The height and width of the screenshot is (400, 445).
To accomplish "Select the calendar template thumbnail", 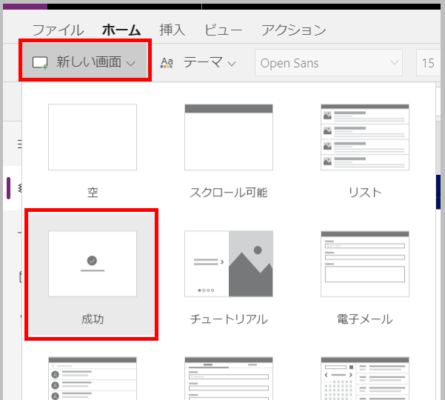I will pos(365,378).
